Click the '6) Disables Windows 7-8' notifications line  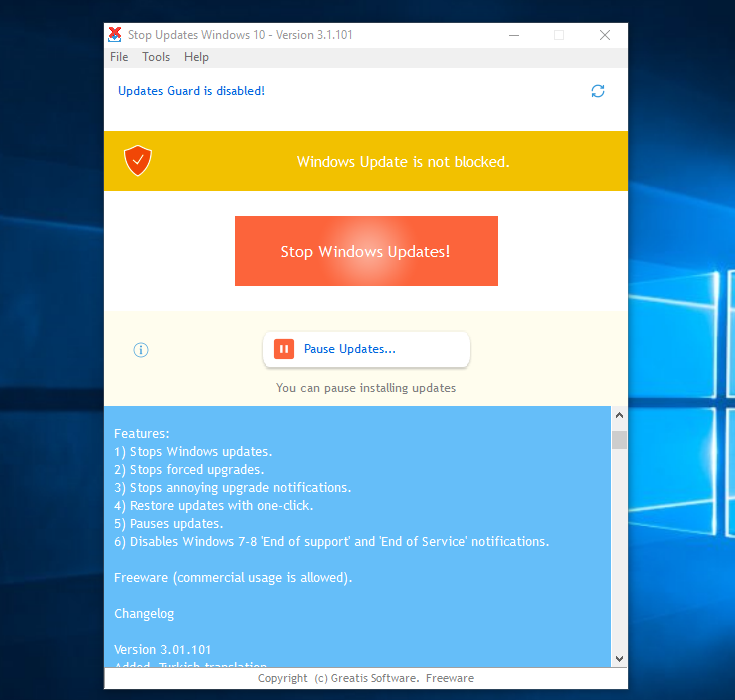click(331, 542)
